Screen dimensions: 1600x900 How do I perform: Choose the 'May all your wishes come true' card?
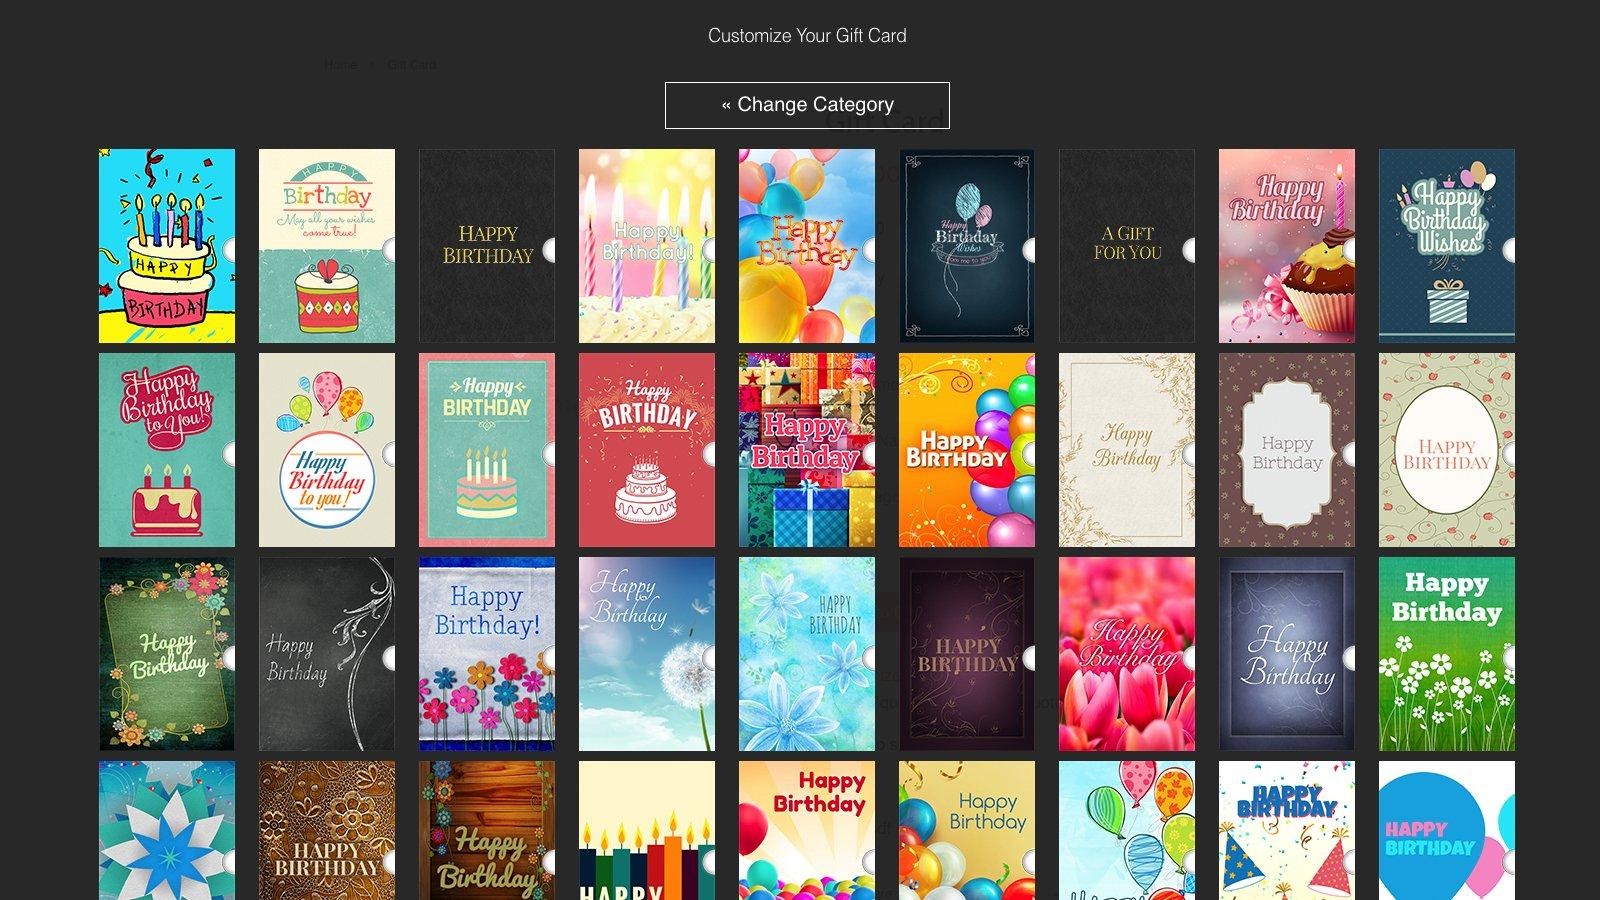326,246
